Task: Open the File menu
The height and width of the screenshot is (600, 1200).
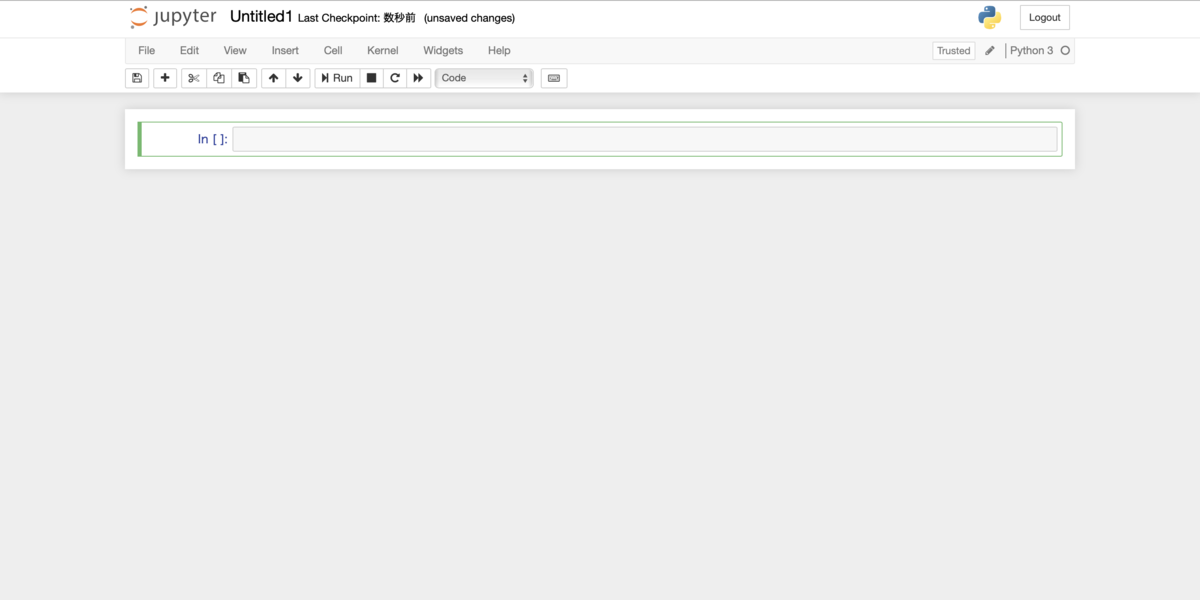Action: [x=147, y=50]
